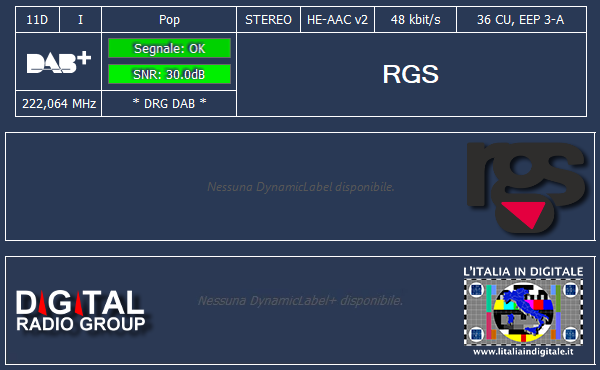Click the station name 'RGS'
This screenshot has height=370, width=600.
(411, 74)
